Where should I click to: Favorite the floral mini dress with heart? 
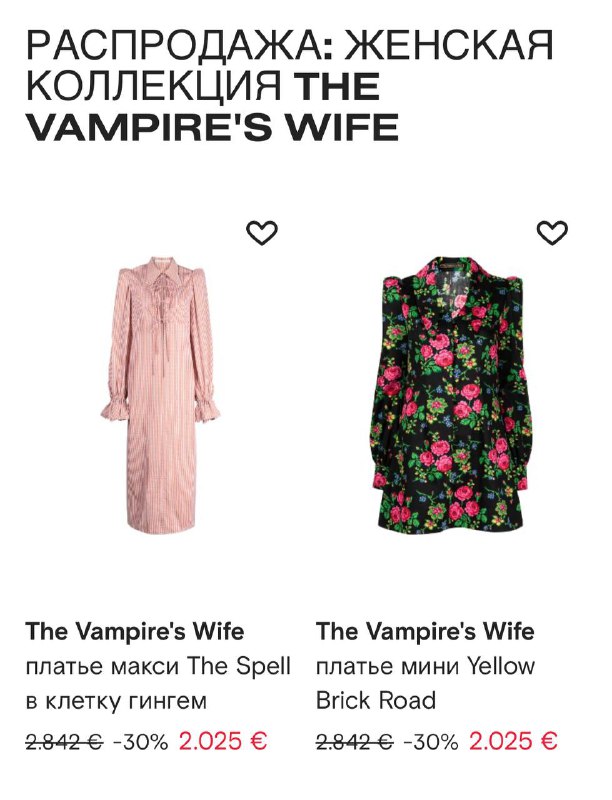552,233
